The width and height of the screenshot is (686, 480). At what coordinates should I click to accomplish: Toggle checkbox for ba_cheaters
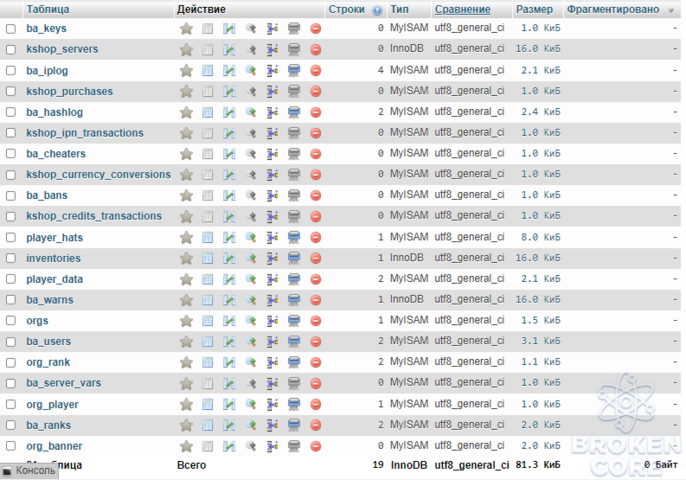pos(11,154)
